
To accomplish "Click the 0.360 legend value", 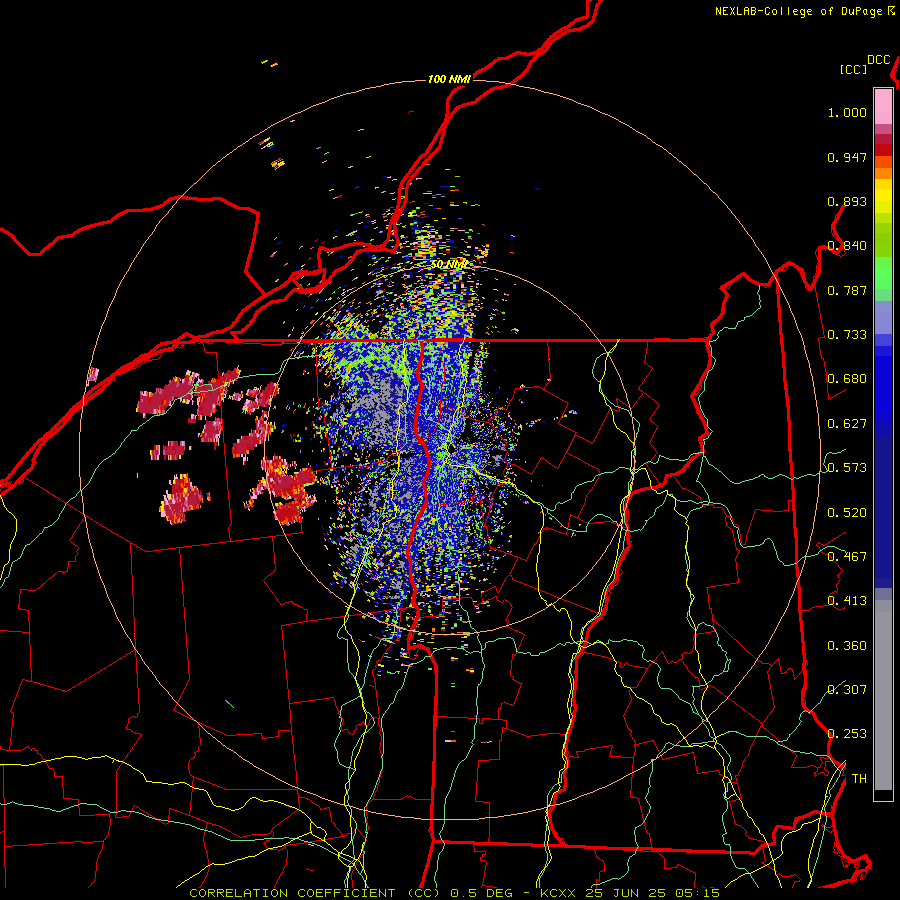I will [x=847, y=646].
